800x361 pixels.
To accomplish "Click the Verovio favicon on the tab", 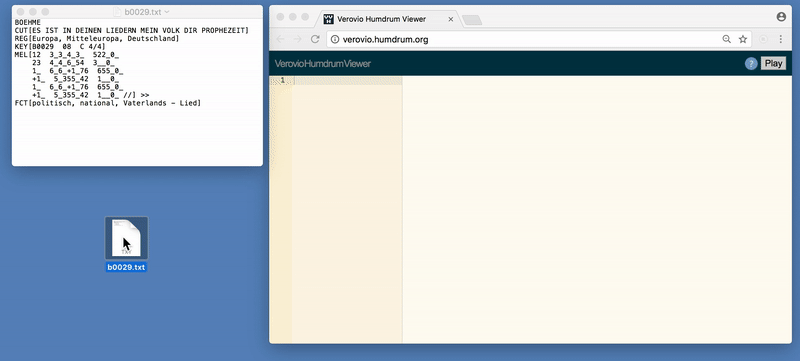I will pos(329,19).
